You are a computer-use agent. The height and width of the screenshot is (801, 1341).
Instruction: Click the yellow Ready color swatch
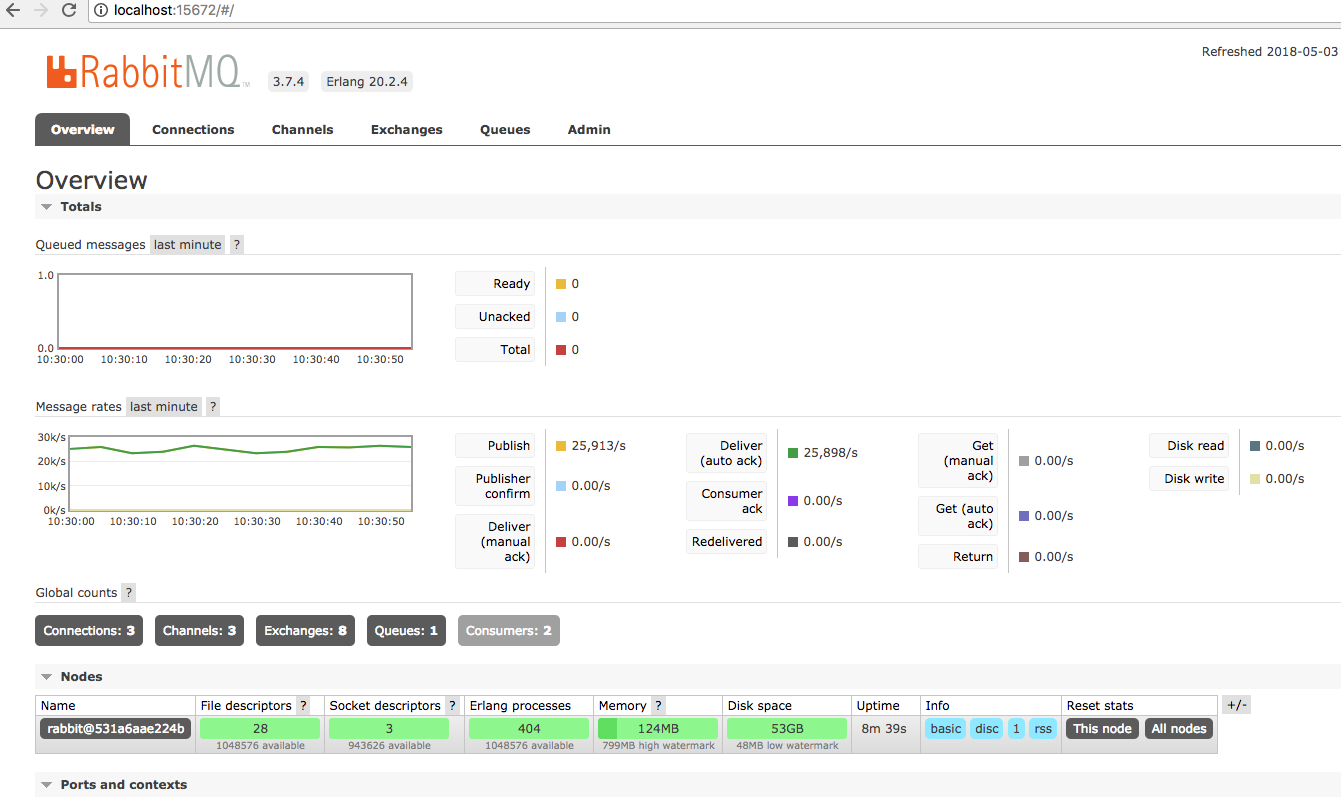pos(561,284)
